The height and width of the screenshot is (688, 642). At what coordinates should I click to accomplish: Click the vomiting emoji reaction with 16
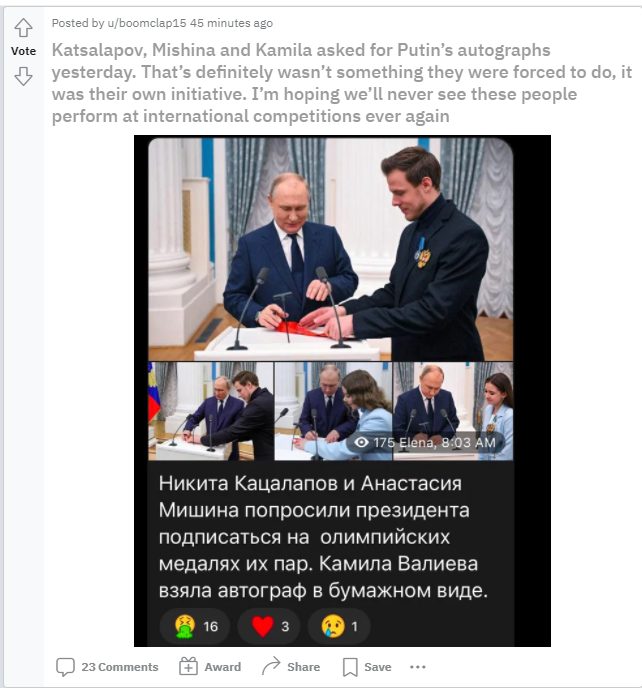pos(194,626)
